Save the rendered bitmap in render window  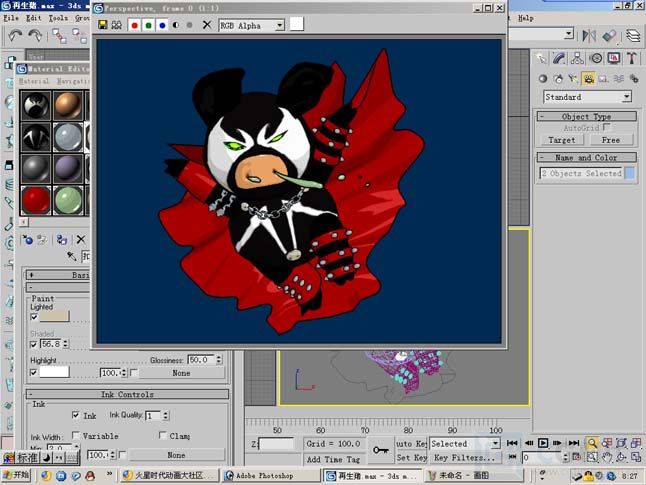pyautogui.click(x=103, y=25)
